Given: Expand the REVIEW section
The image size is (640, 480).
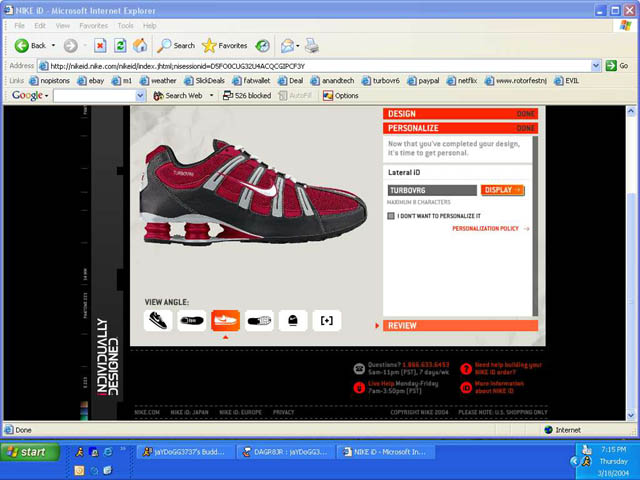Looking at the screenshot, I should click(460, 325).
